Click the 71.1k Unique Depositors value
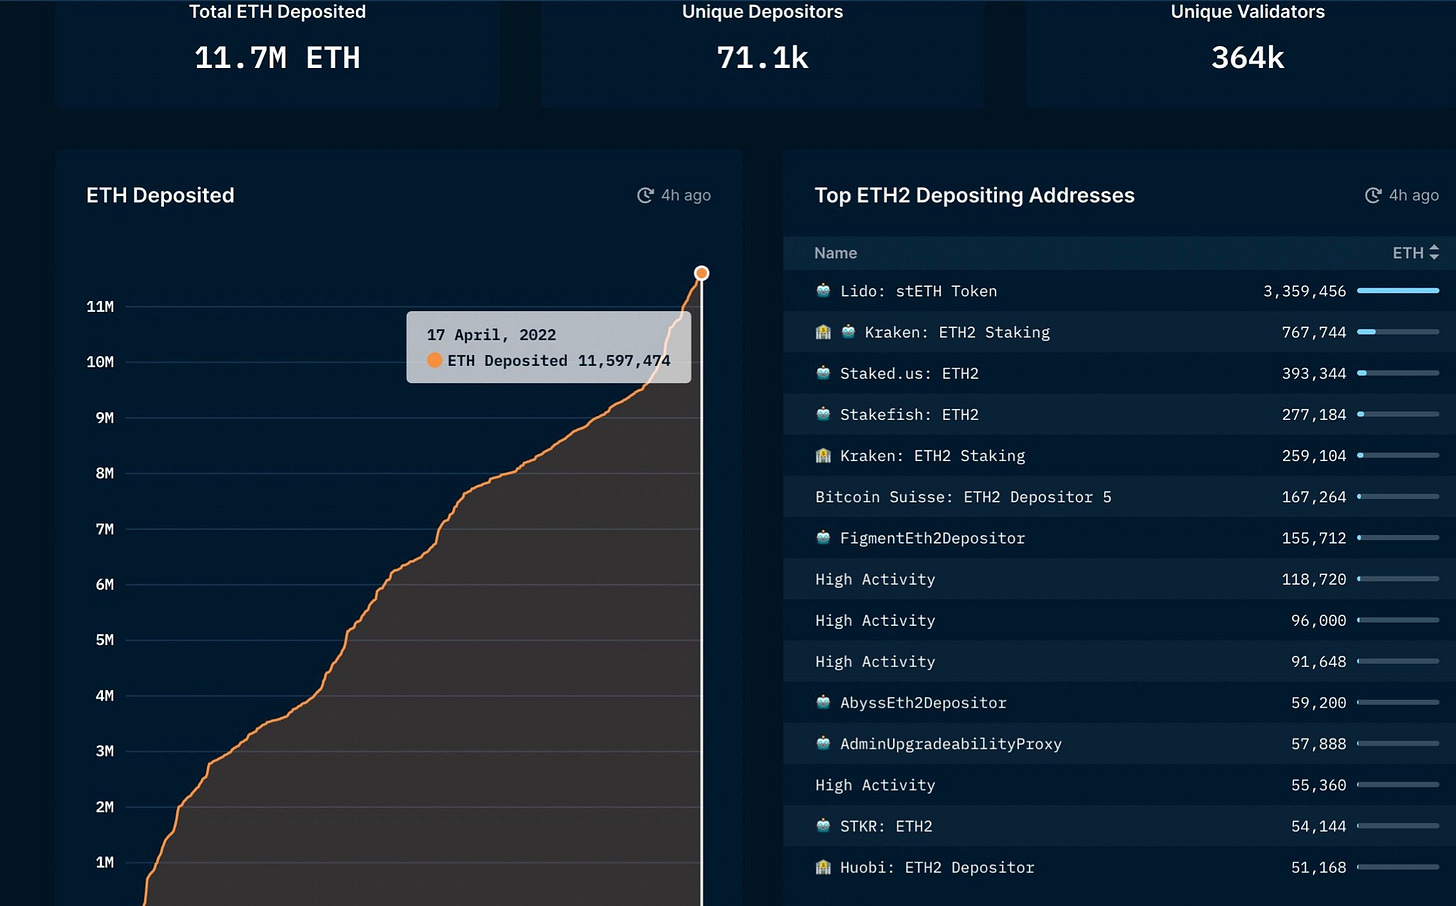1456x906 pixels. pos(762,58)
